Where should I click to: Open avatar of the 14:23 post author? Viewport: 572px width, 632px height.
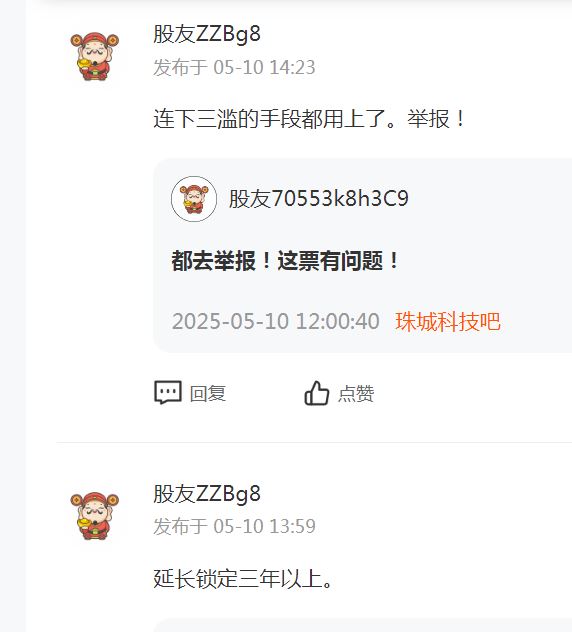[x=95, y=56]
